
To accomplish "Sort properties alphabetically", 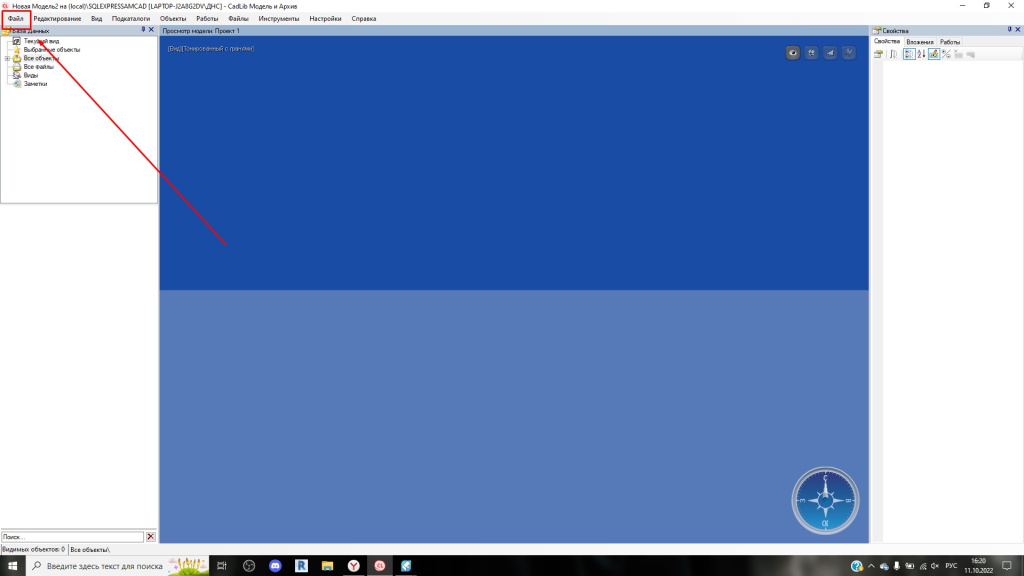I will (x=921, y=54).
